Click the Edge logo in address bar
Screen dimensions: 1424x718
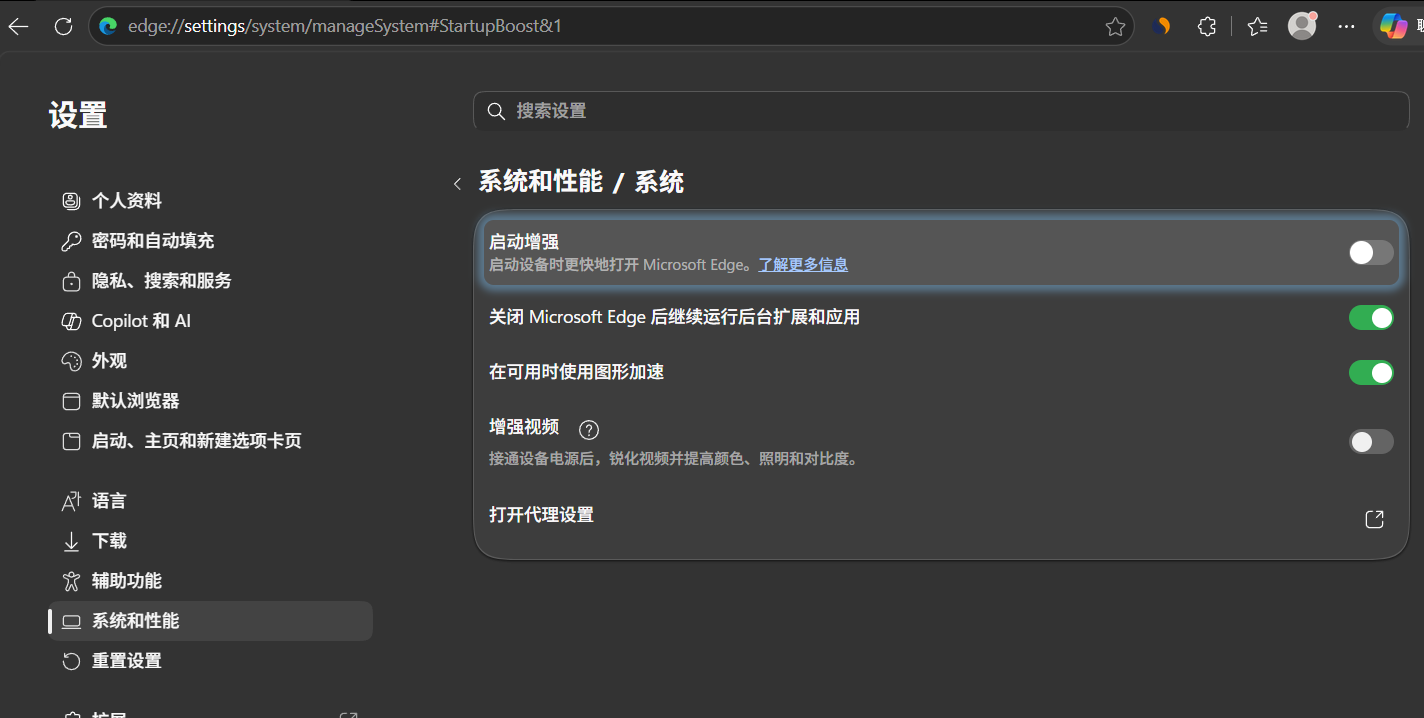tap(109, 26)
